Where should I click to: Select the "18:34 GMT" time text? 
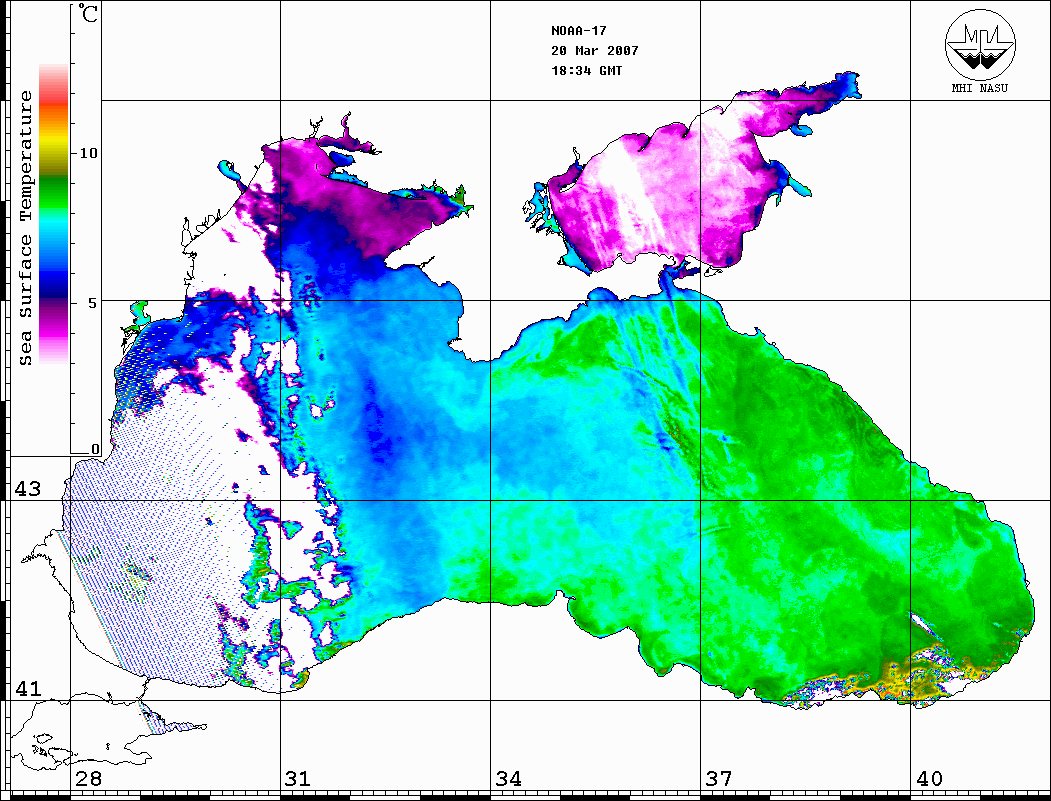pyautogui.click(x=586, y=71)
